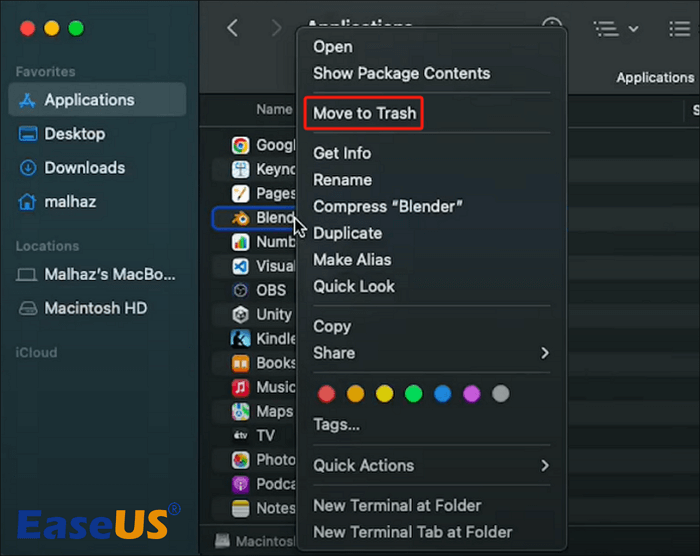Choose Move to Trash from context menu
Image resolution: width=700 pixels, height=556 pixels.
click(x=364, y=113)
